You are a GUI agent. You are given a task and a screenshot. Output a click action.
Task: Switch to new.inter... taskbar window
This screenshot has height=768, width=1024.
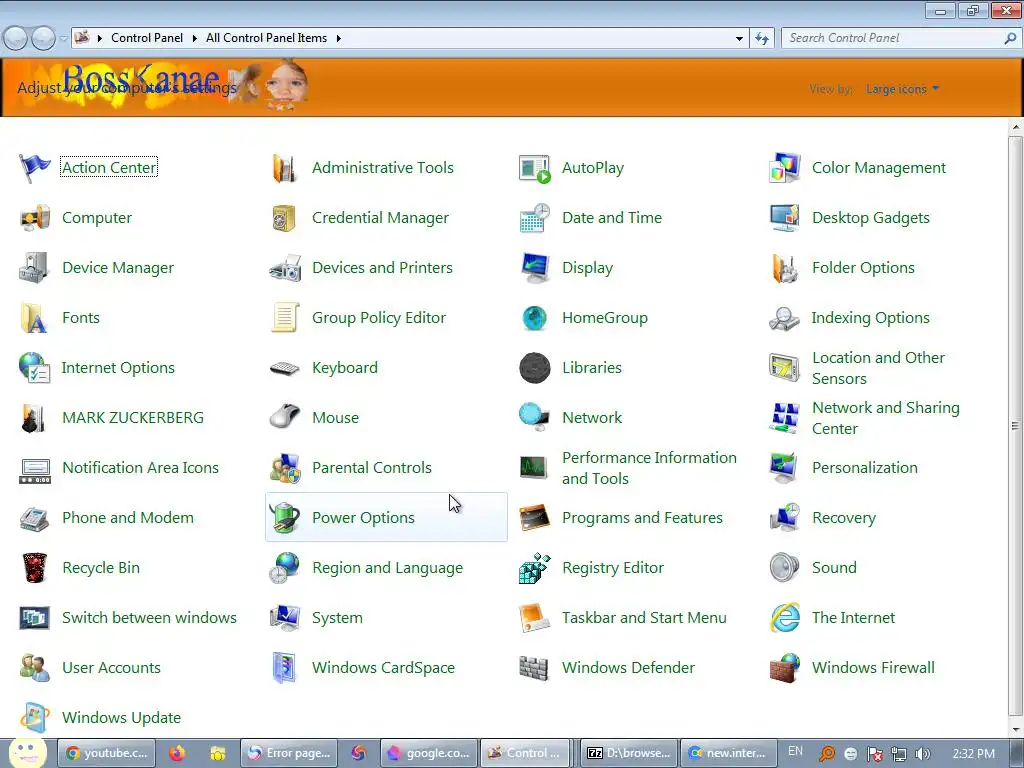[729, 753]
